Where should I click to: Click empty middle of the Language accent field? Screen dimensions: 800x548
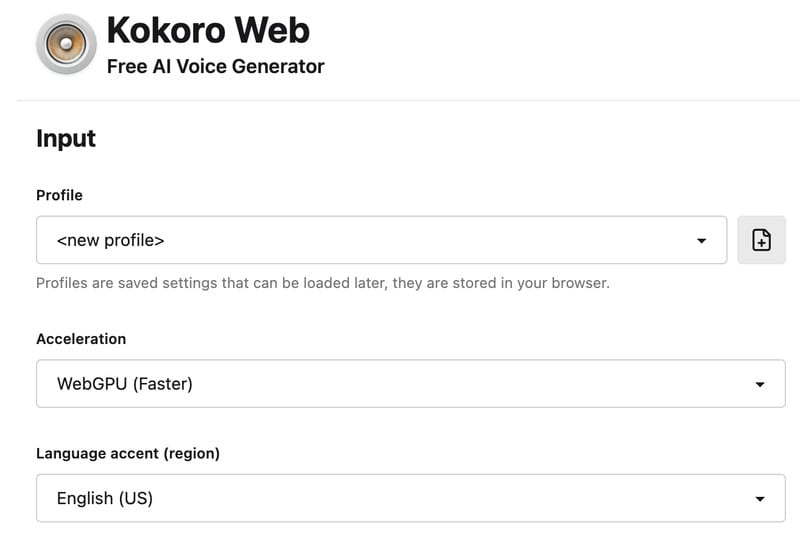coord(450,498)
